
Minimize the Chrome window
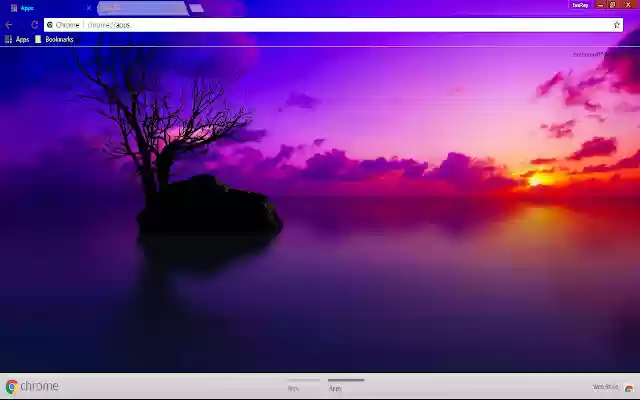point(600,5)
